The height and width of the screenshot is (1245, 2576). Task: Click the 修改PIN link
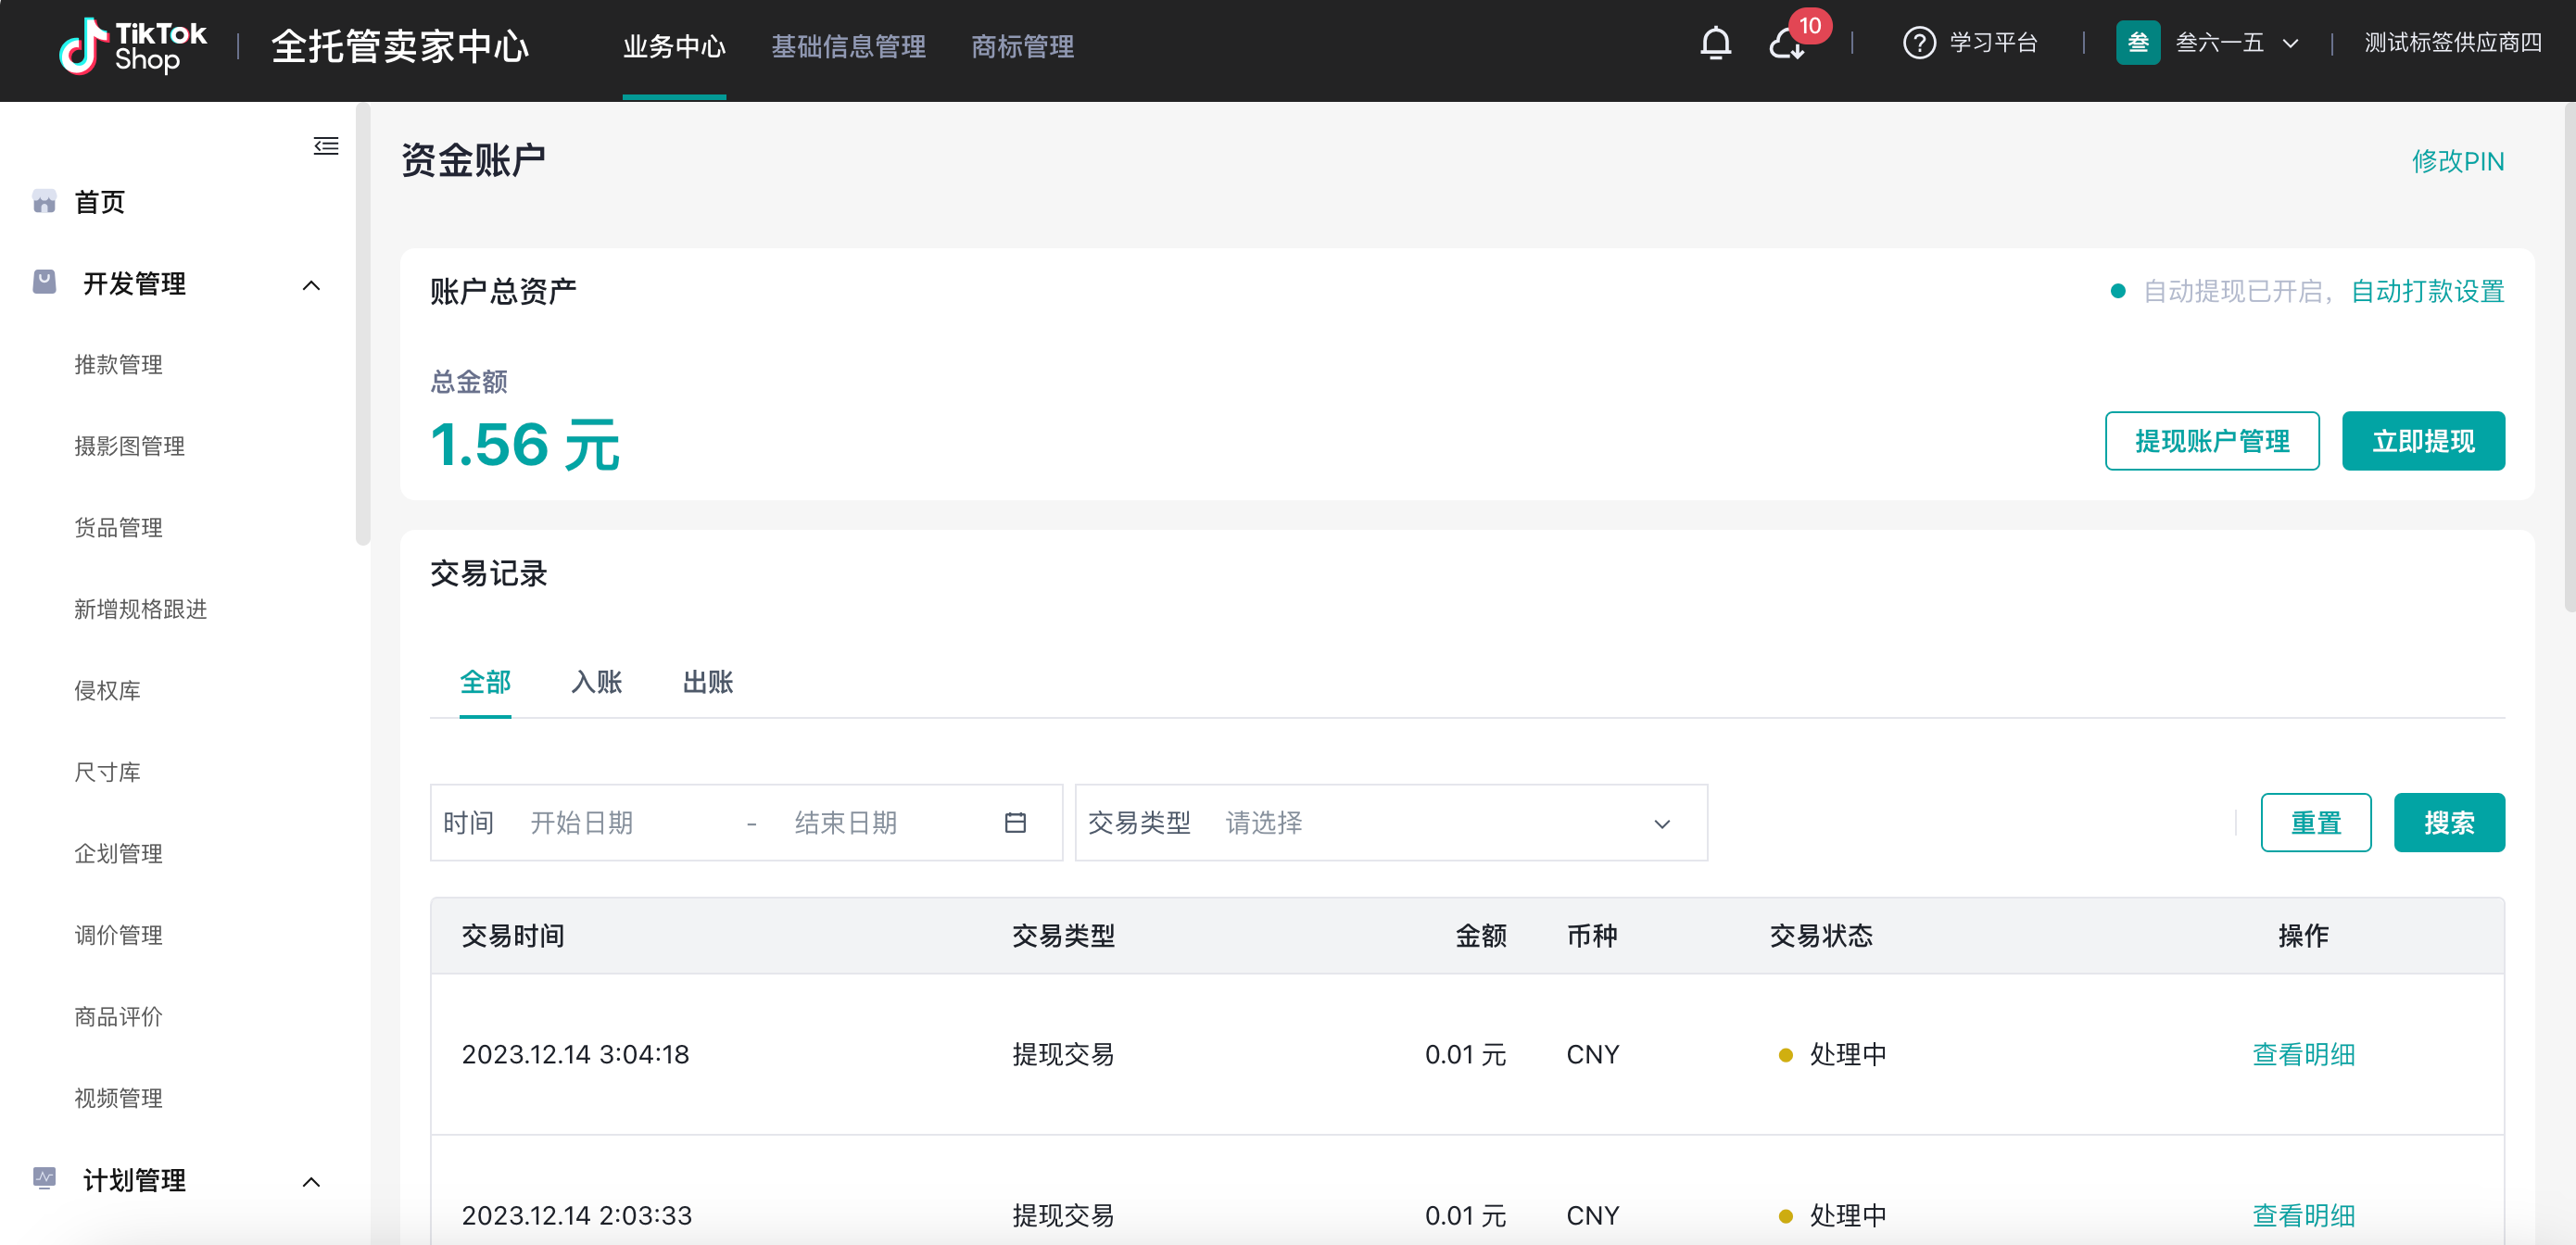coord(2457,161)
